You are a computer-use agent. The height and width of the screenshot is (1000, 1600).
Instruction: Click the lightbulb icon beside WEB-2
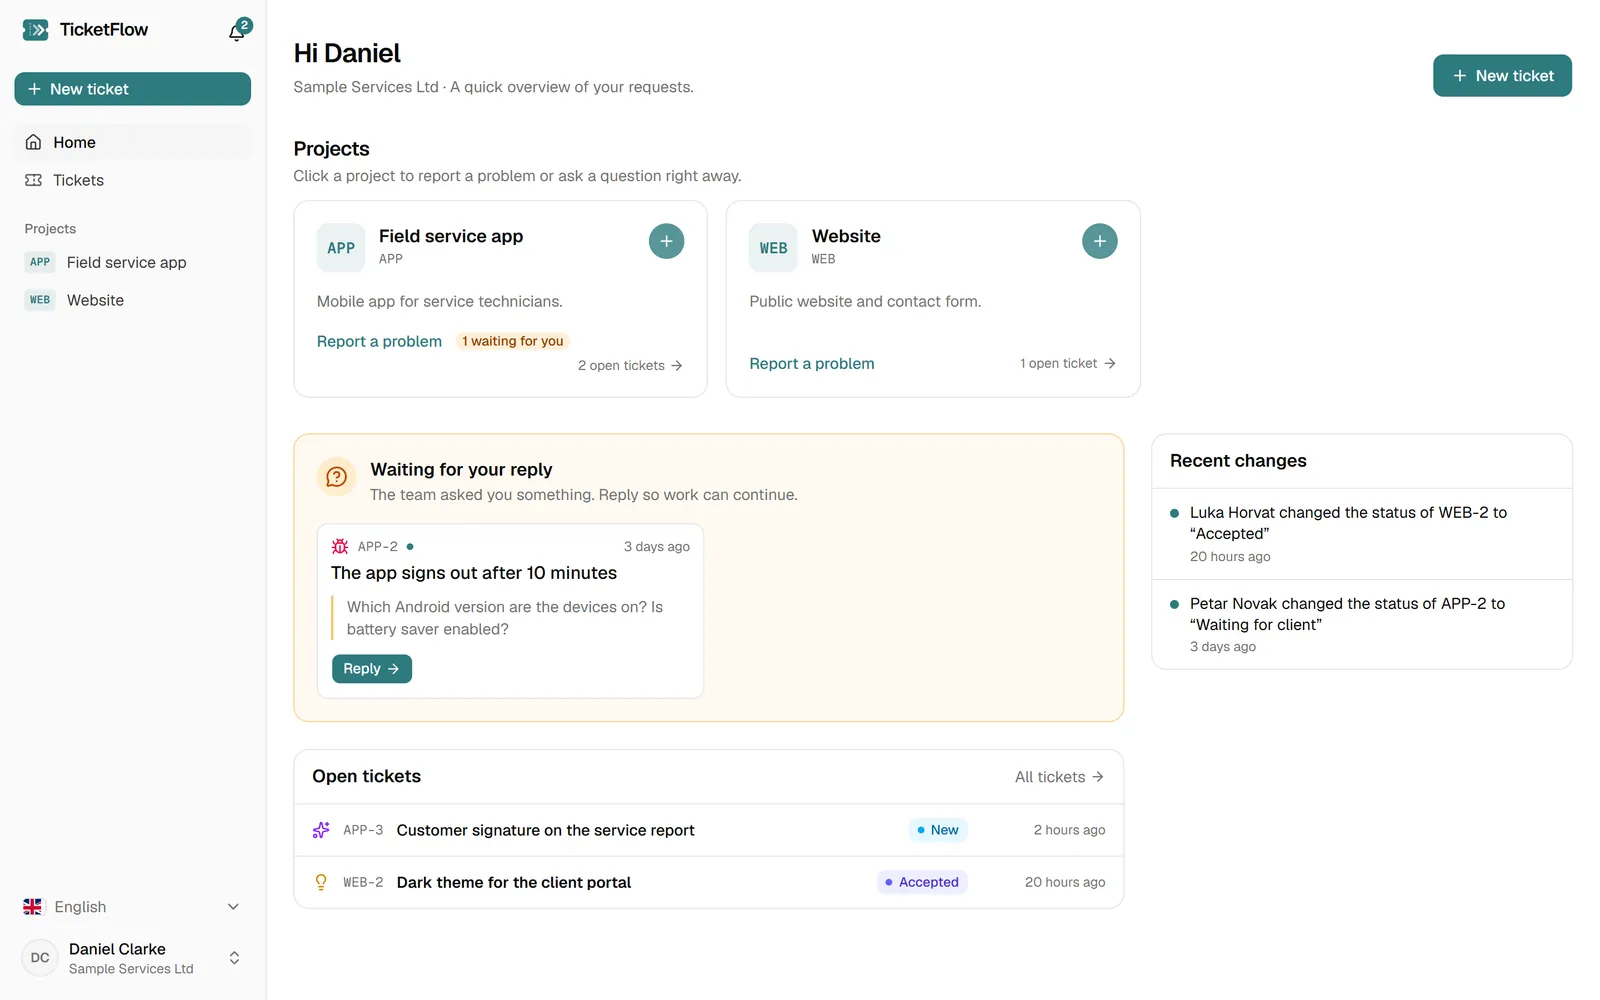pyautogui.click(x=321, y=882)
